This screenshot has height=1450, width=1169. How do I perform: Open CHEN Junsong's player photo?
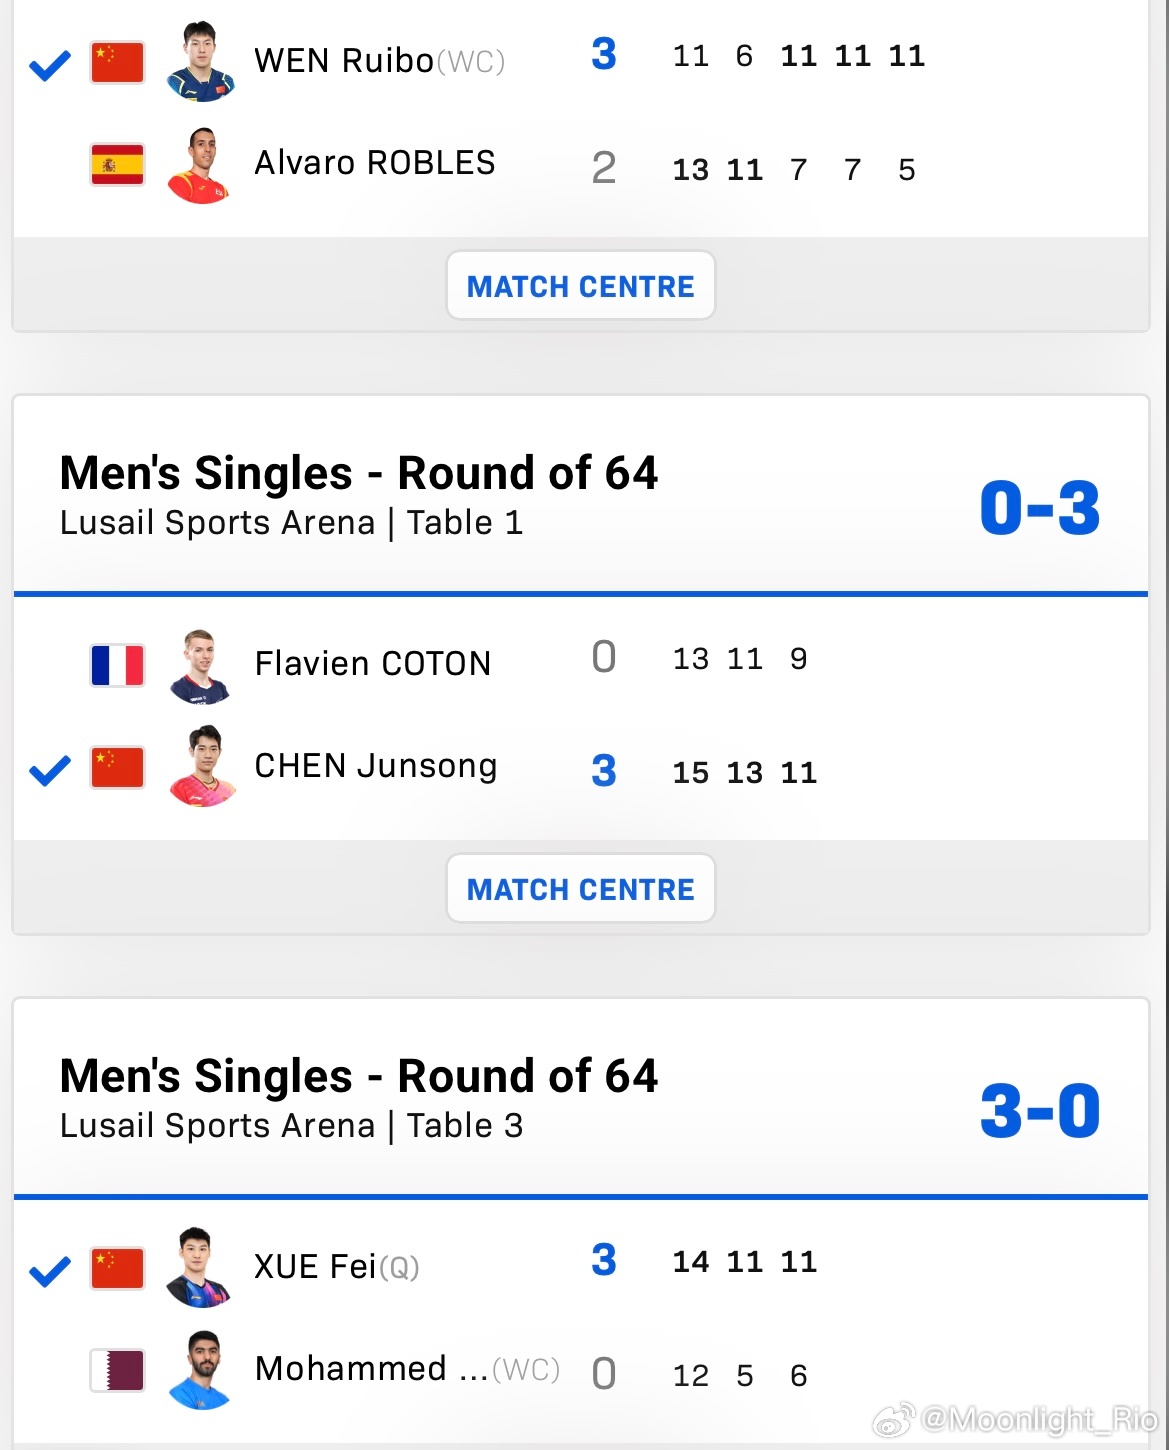[x=203, y=766]
